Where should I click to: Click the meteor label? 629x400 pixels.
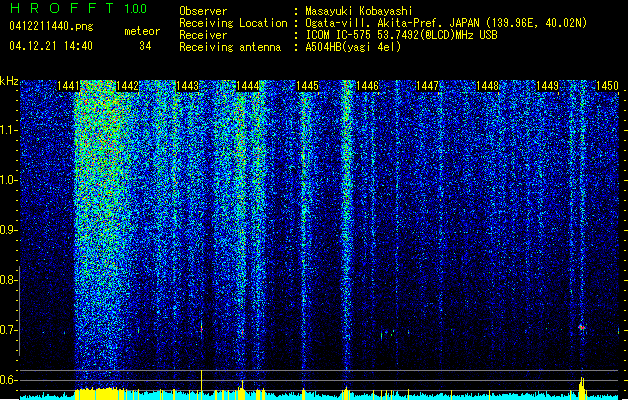click(142, 31)
